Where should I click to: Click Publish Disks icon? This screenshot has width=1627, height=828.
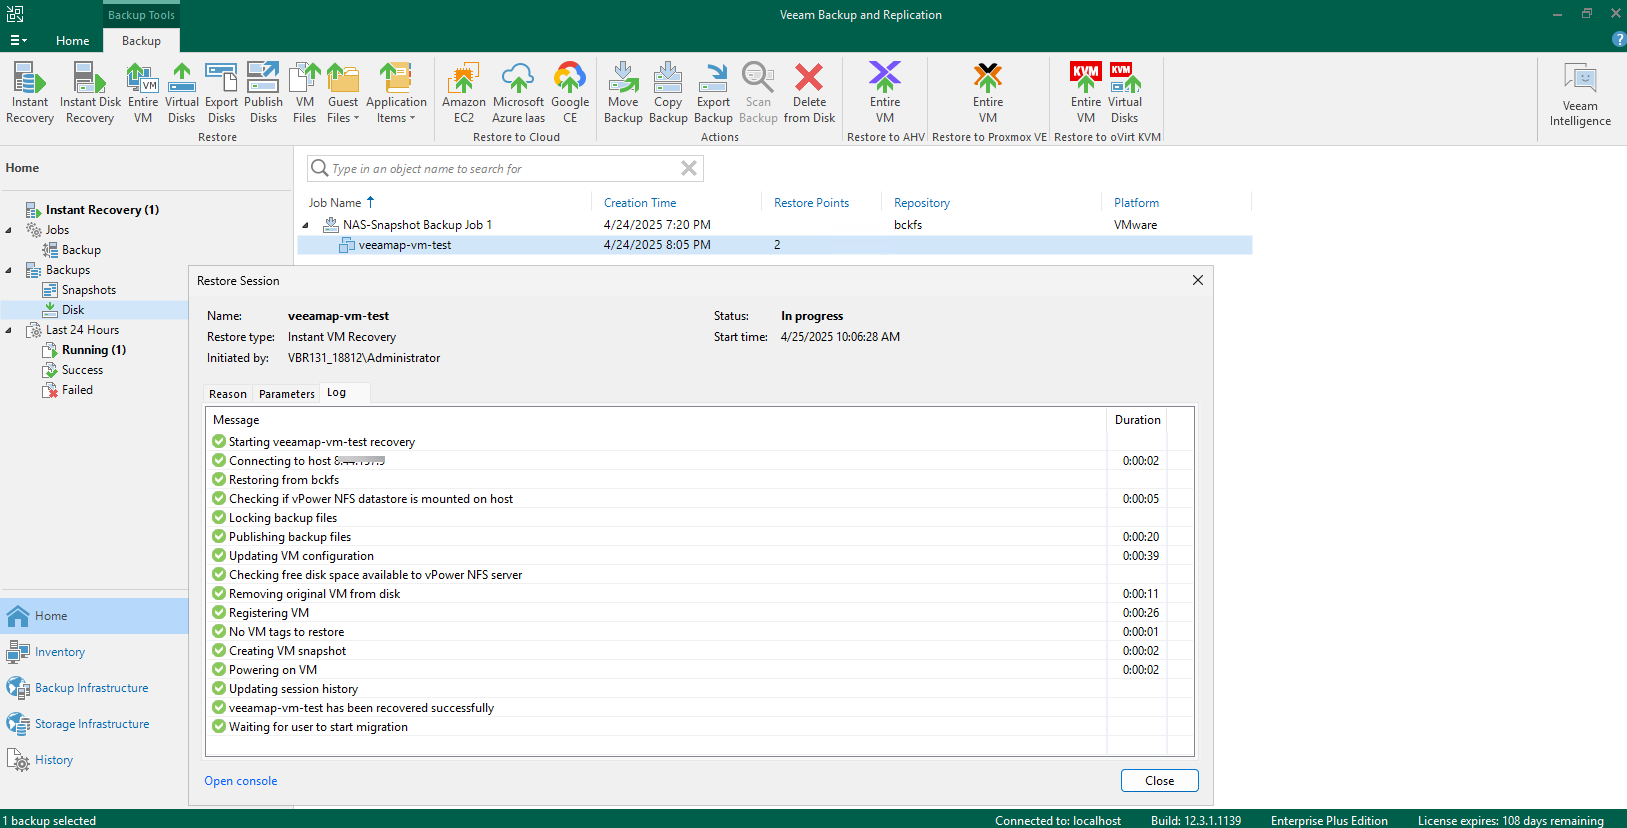[x=263, y=93]
